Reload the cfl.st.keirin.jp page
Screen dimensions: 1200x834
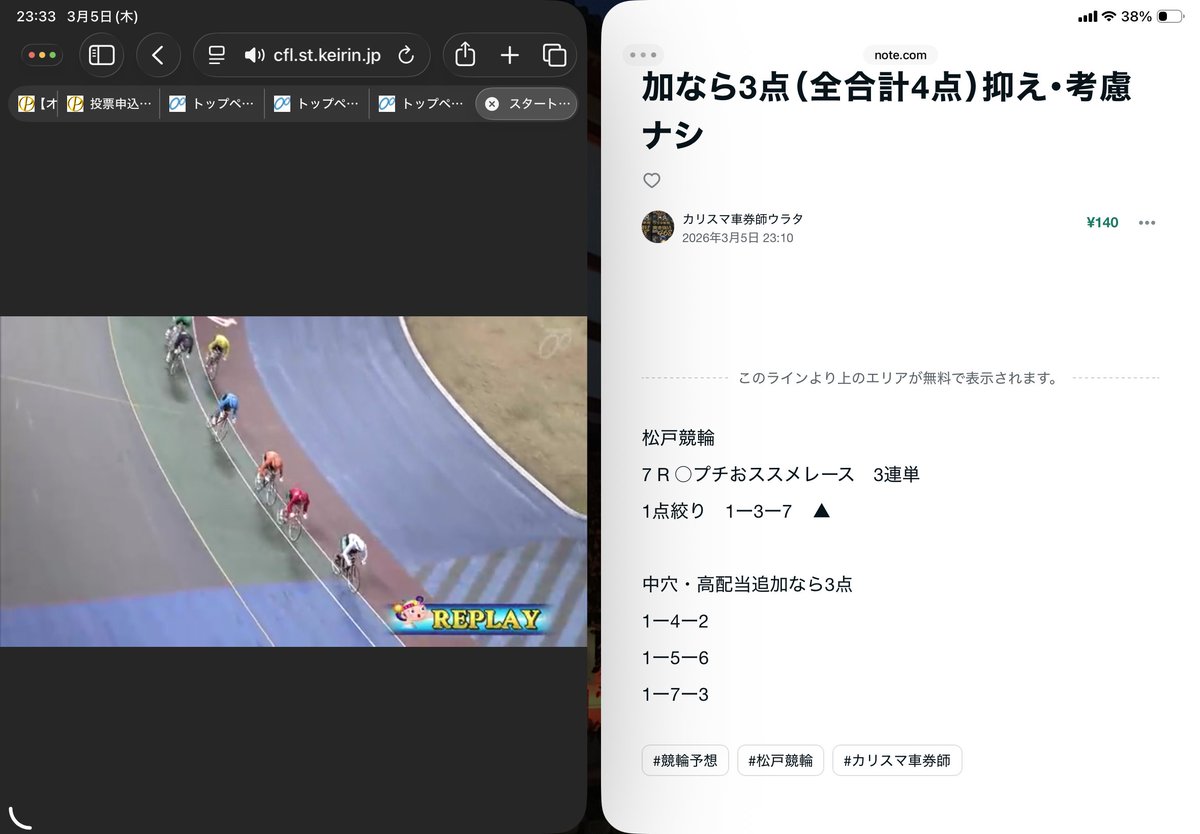click(406, 55)
